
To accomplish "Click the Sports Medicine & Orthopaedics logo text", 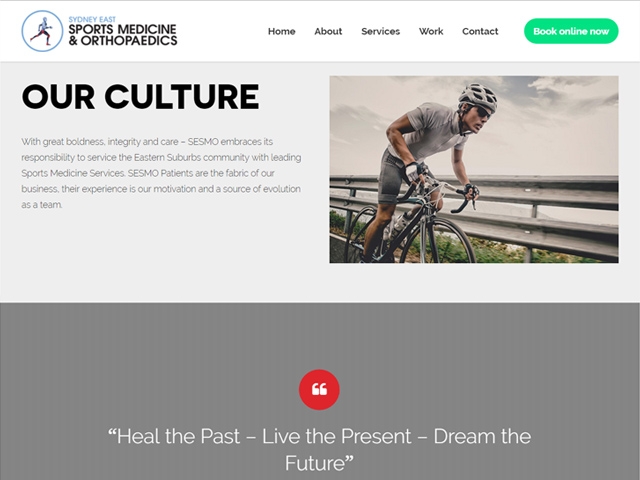I will pos(123,35).
